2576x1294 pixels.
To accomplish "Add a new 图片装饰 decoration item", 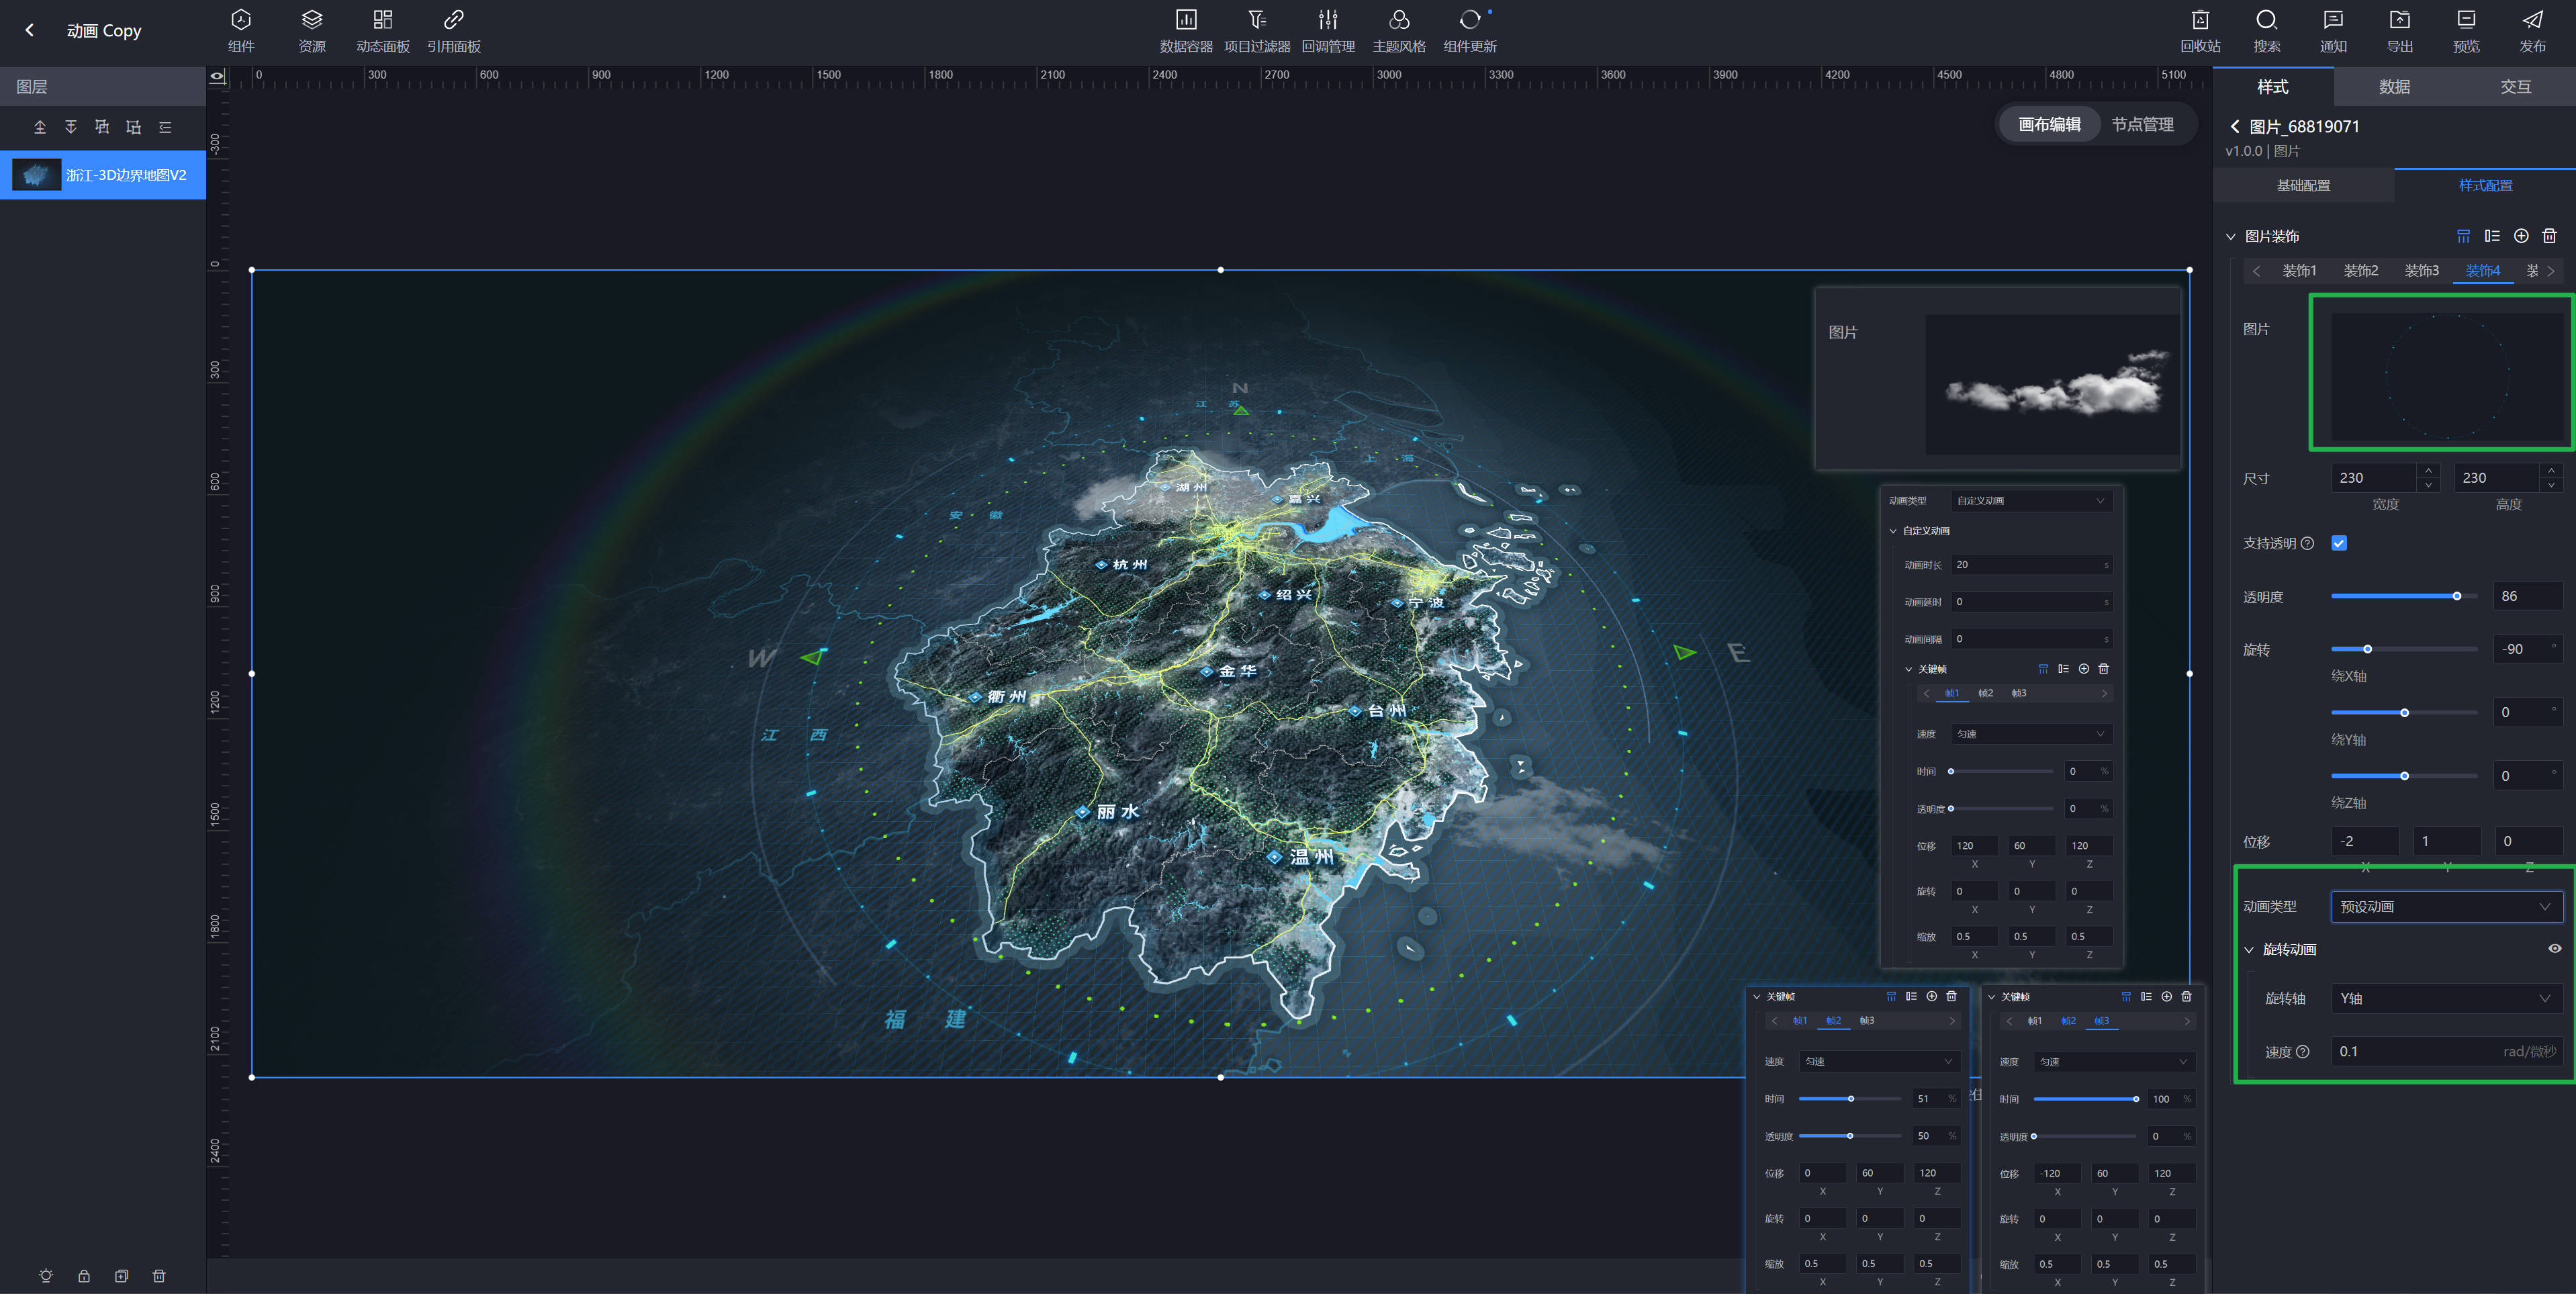I will pyautogui.click(x=2521, y=236).
